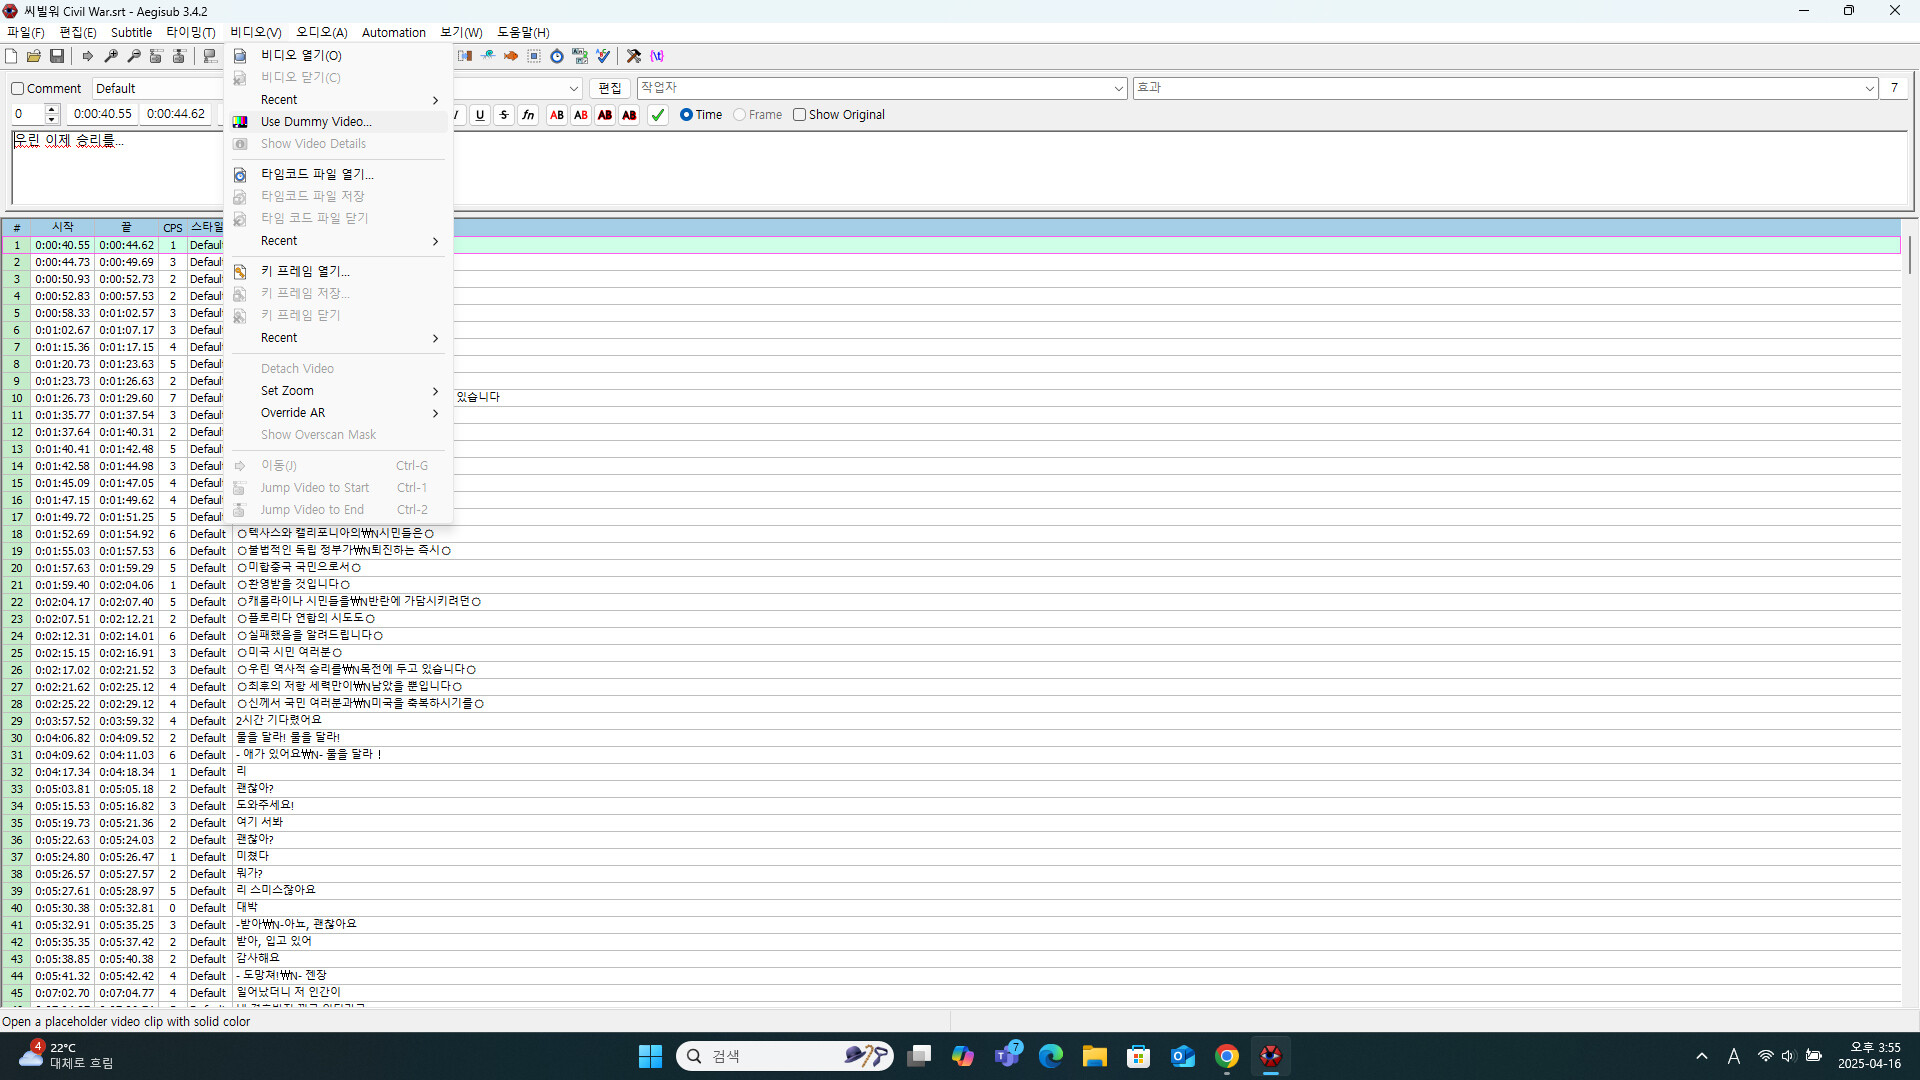
Task: Click the strikethrough formatting button
Action: pos(504,115)
